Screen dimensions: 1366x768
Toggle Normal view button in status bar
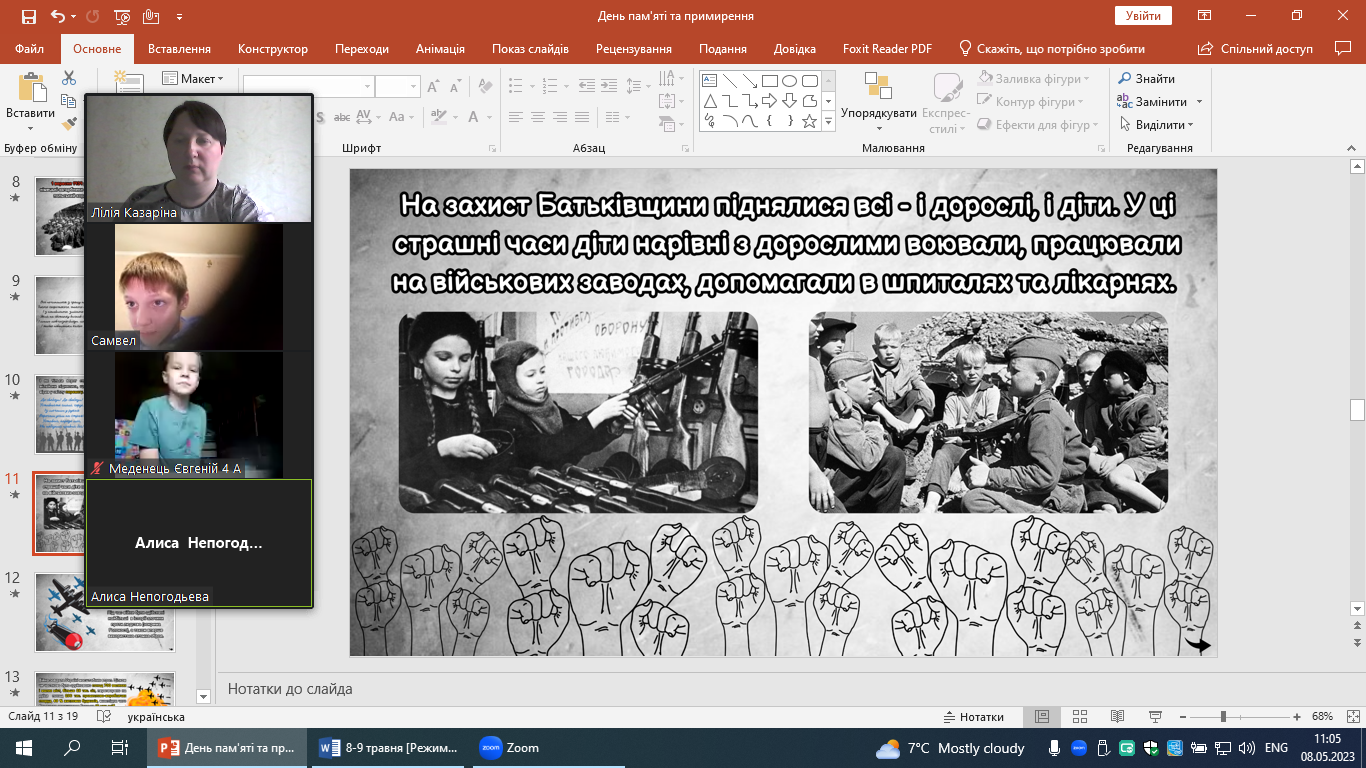click(x=1041, y=717)
